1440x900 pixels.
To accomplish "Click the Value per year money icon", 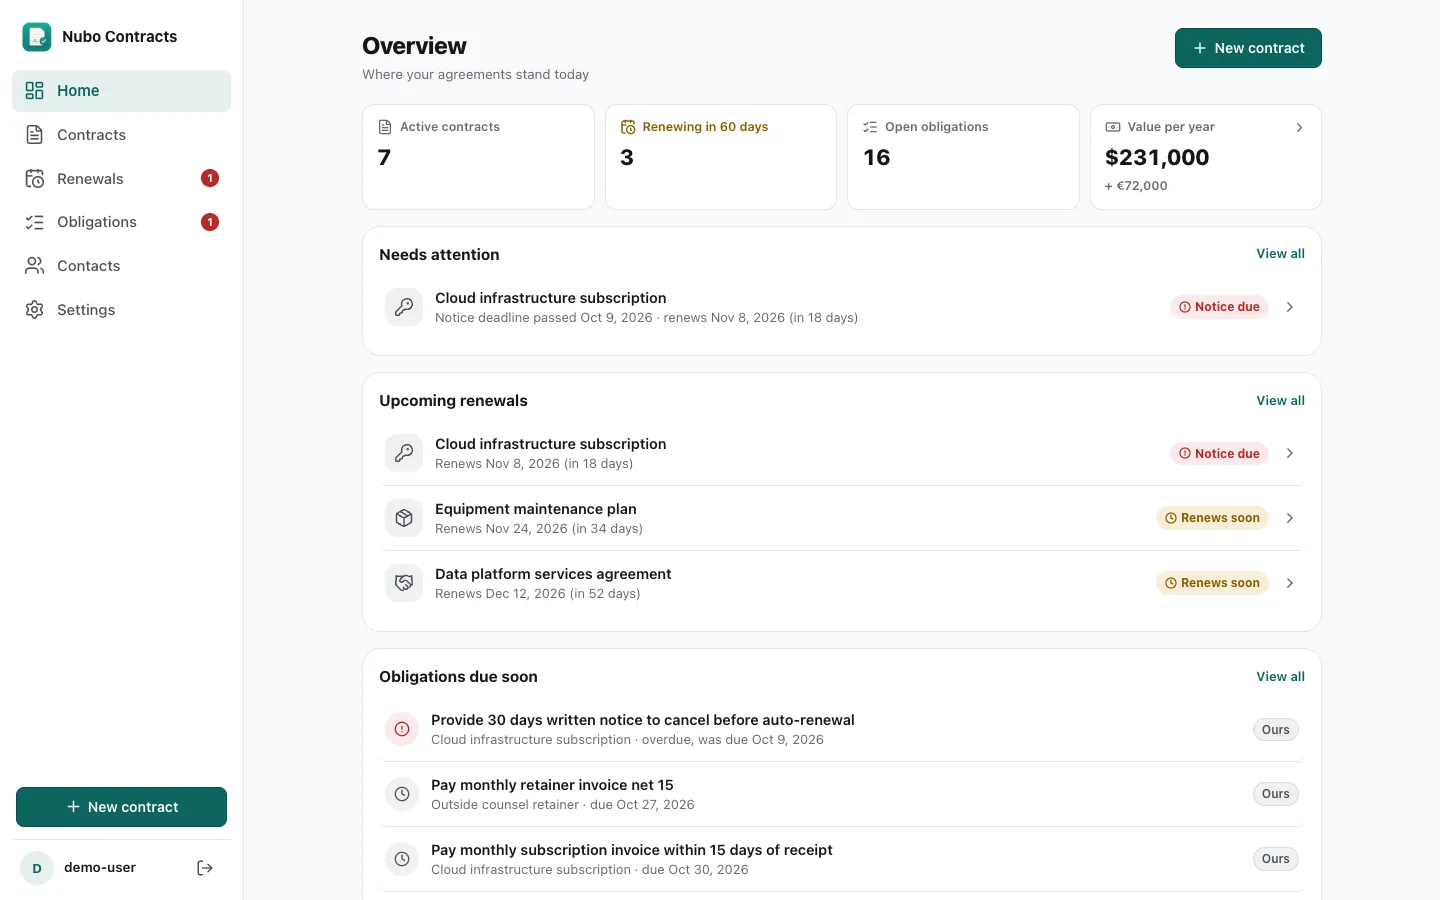I will point(1113,127).
